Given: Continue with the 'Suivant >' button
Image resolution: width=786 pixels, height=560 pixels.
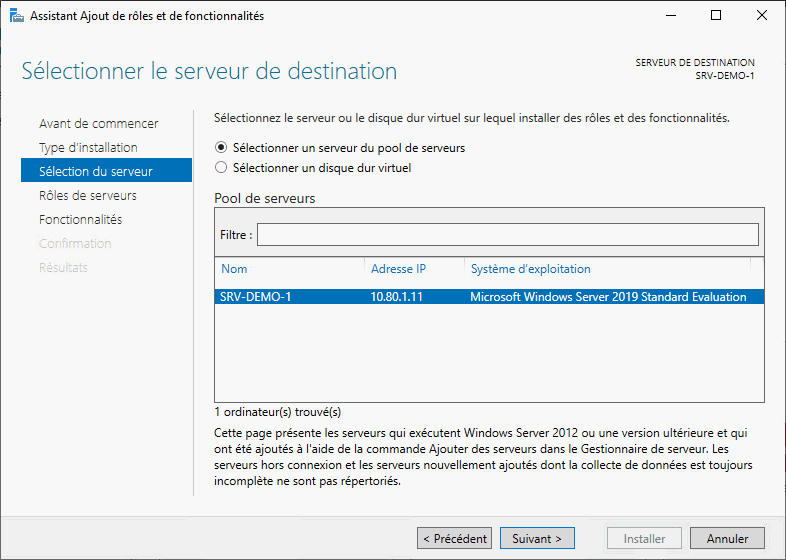Looking at the screenshot, I should (x=537, y=538).
